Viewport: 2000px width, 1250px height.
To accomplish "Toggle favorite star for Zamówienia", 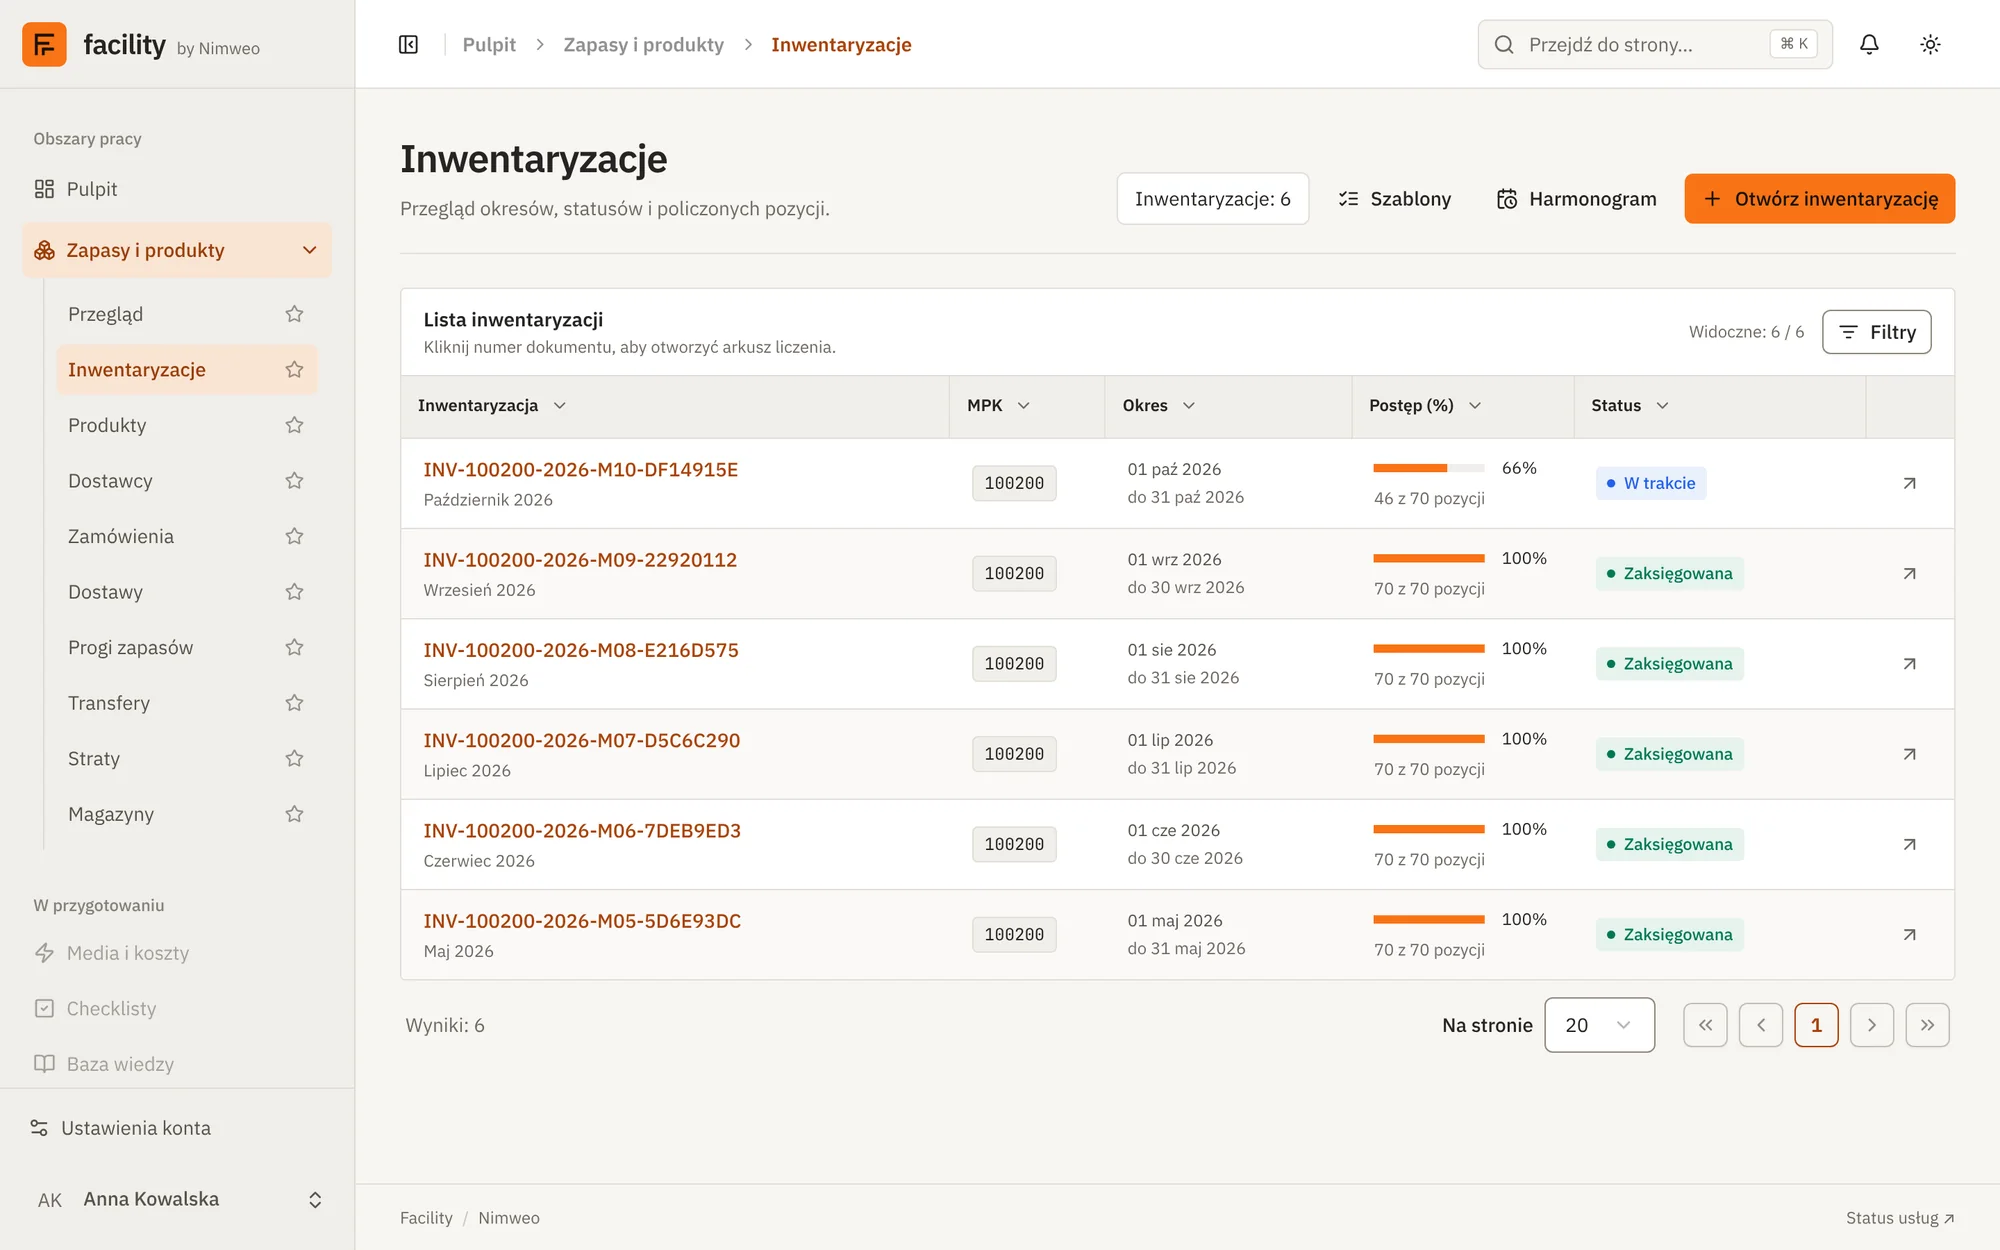I will coord(294,536).
